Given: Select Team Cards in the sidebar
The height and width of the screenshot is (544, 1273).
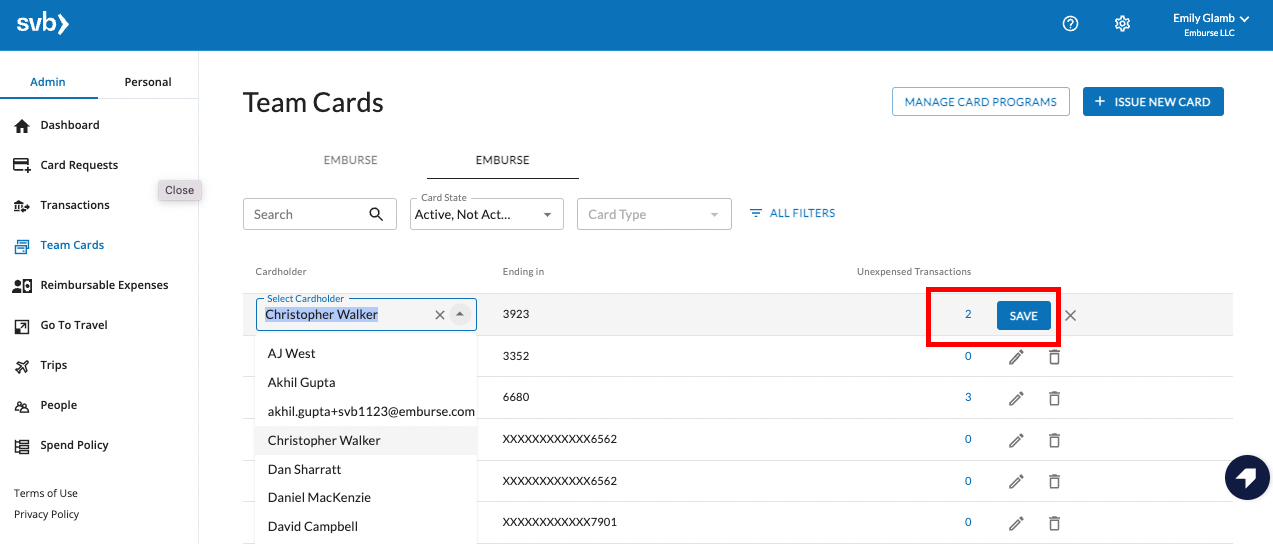Looking at the screenshot, I should [72, 245].
